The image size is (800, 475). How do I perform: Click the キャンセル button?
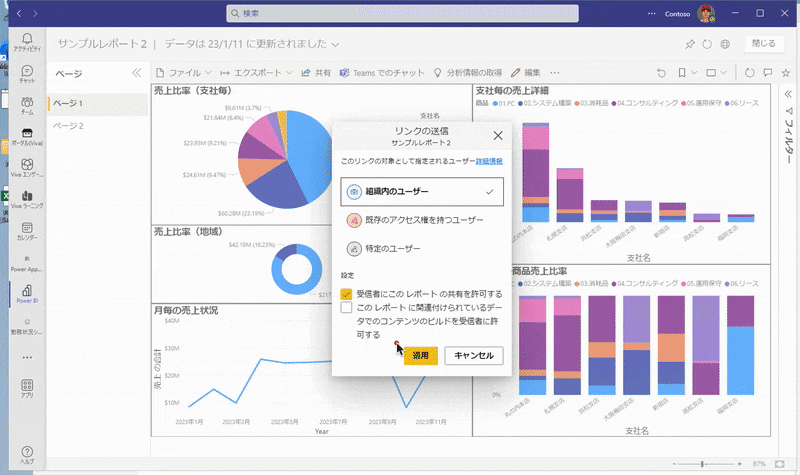(474, 356)
